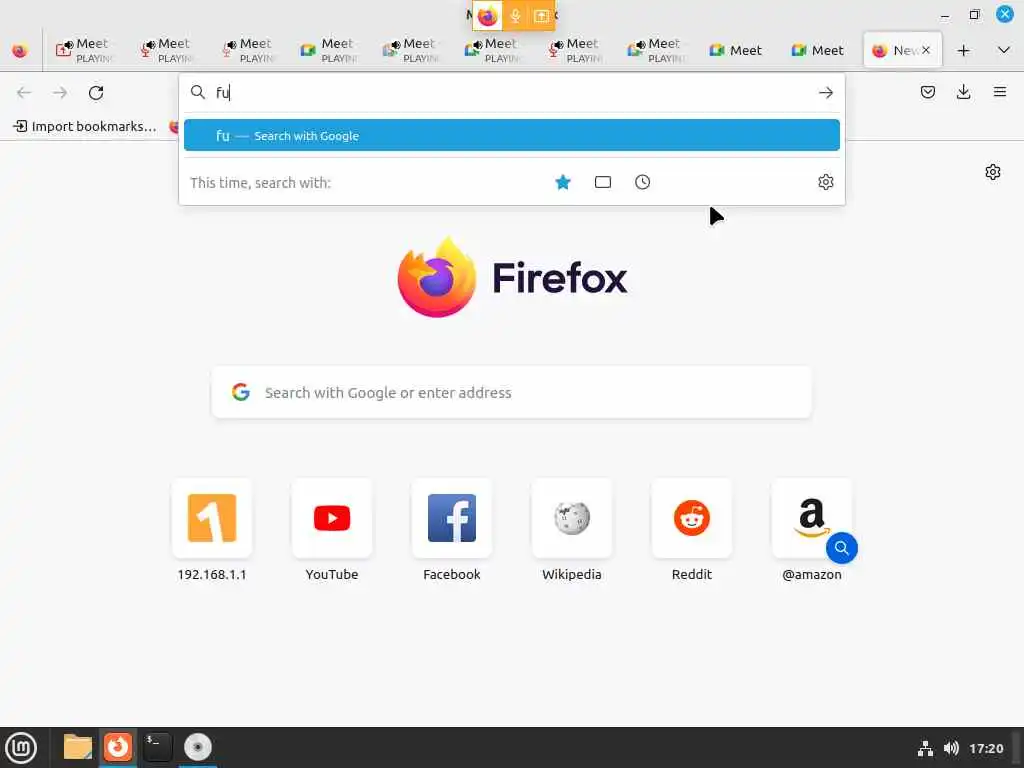Click Firefox icon in sharing indicator
Screen dimensions: 1024x768
click(x=487, y=16)
